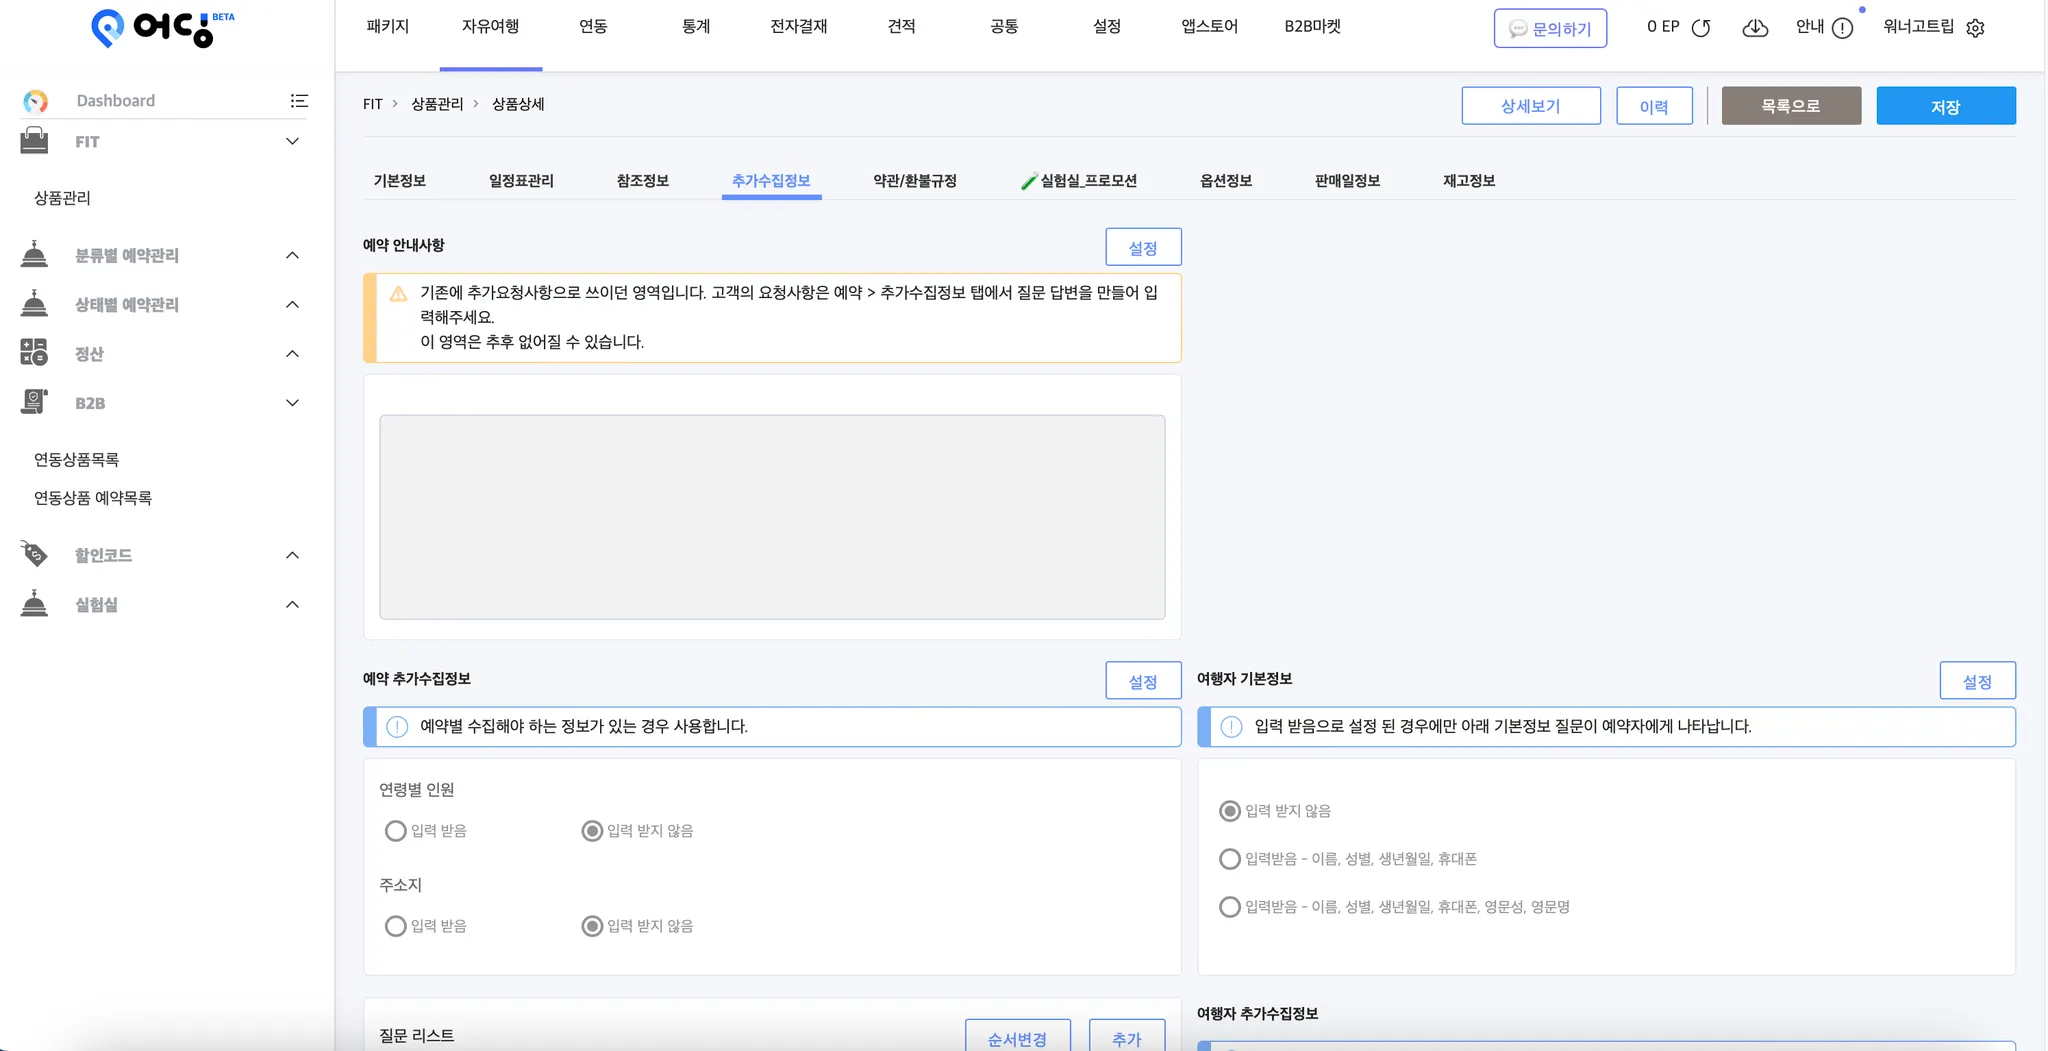Click the info icon in 여행자 기본정보 notice
2048x1051 pixels.
point(1231,727)
